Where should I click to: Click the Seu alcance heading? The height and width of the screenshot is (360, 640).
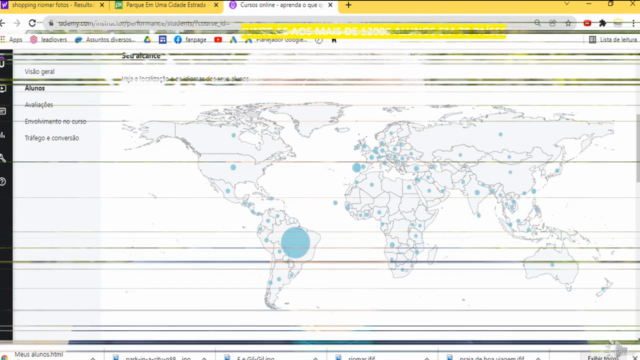point(141,56)
